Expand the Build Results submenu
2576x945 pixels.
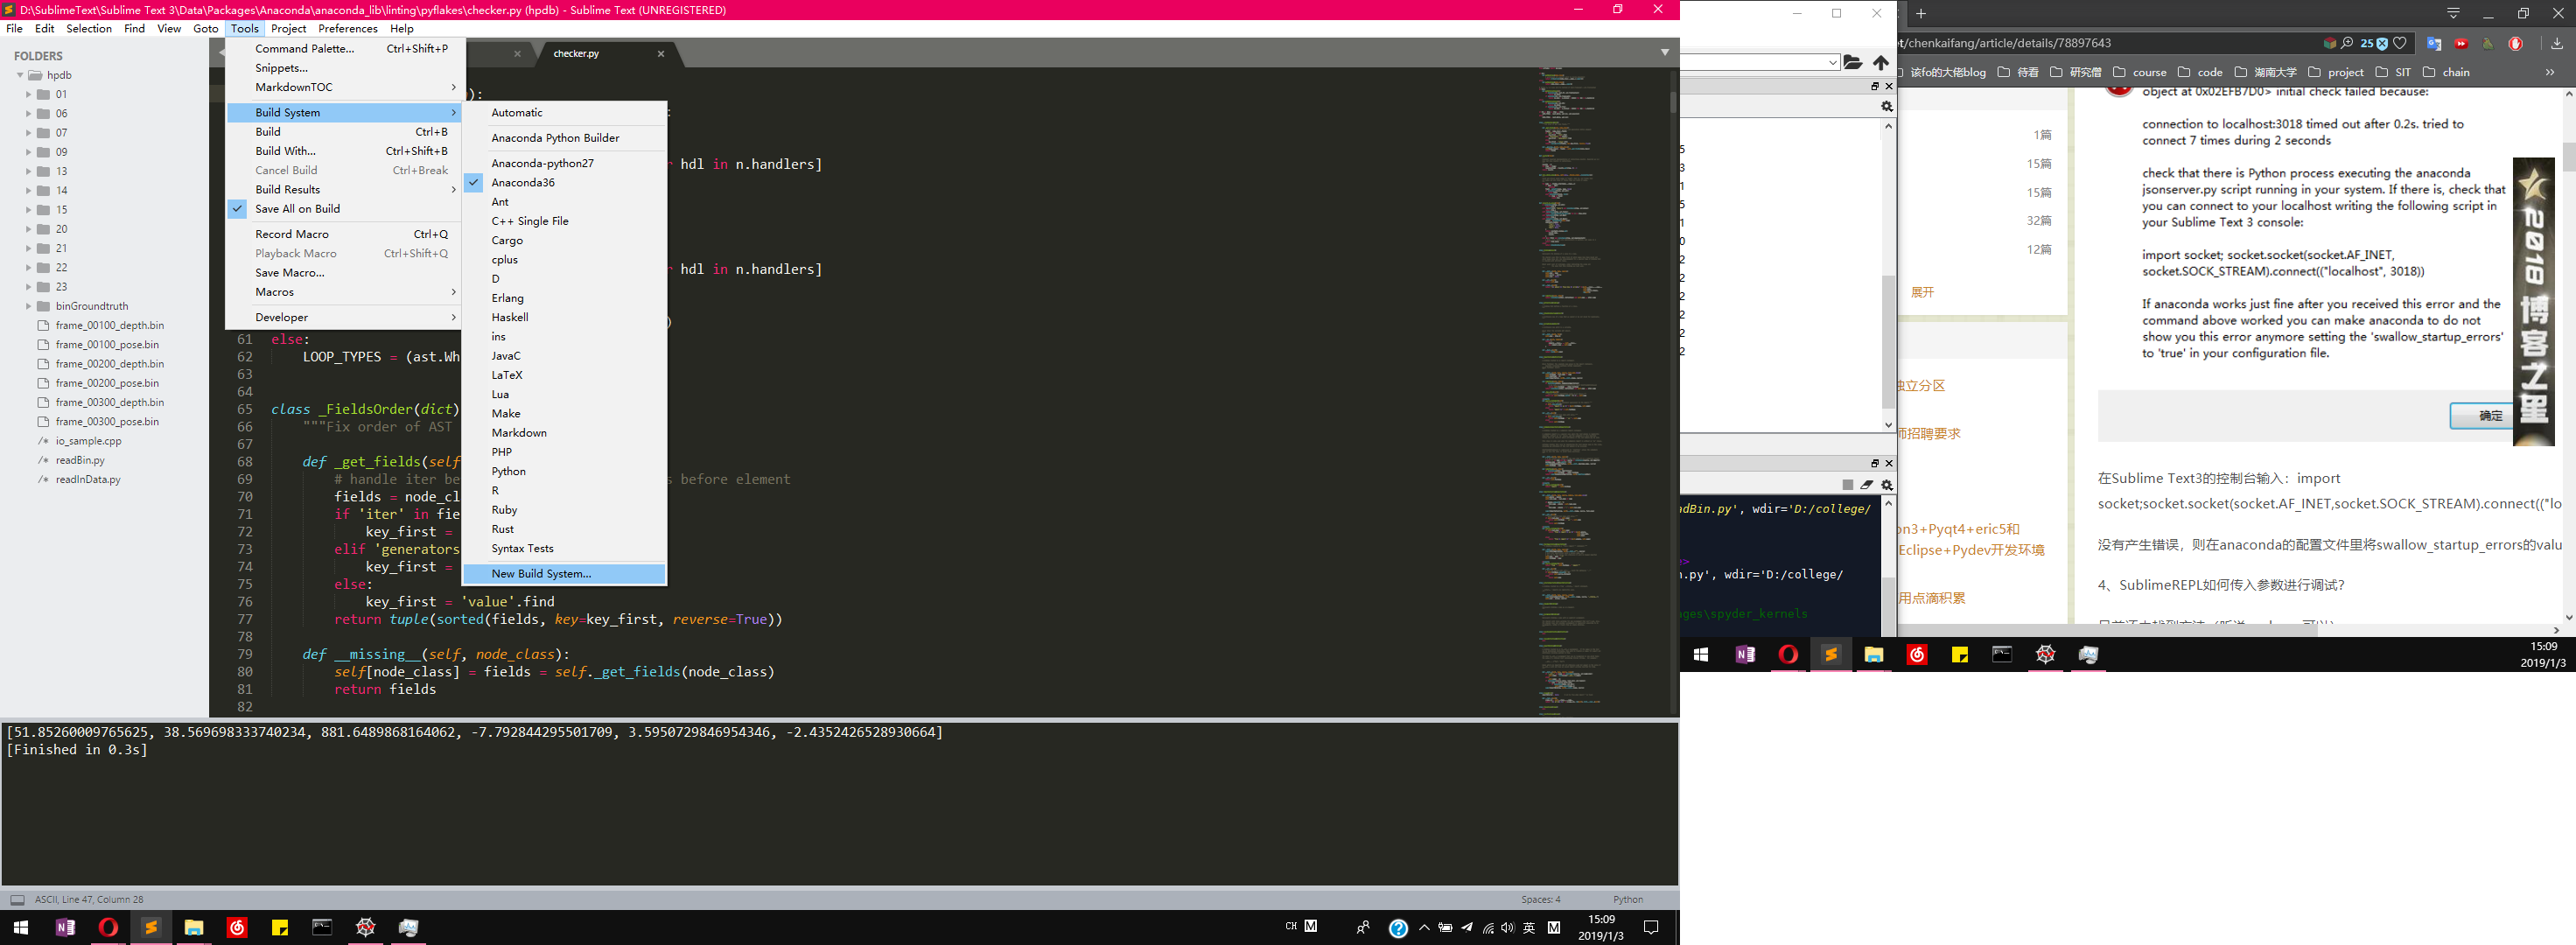tap(344, 190)
